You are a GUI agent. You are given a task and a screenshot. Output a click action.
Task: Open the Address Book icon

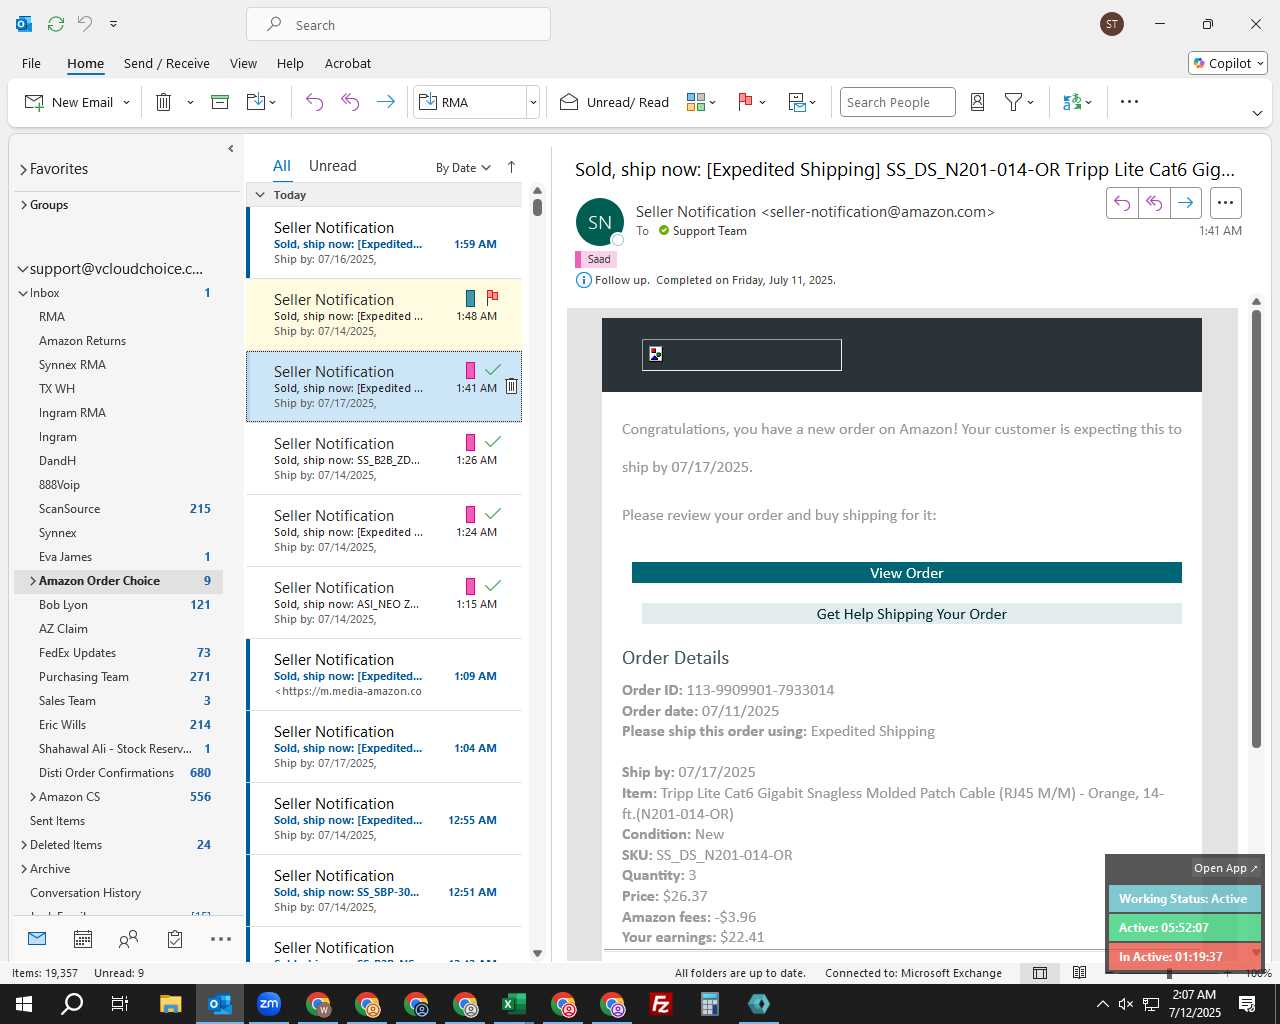tap(978, 102)
